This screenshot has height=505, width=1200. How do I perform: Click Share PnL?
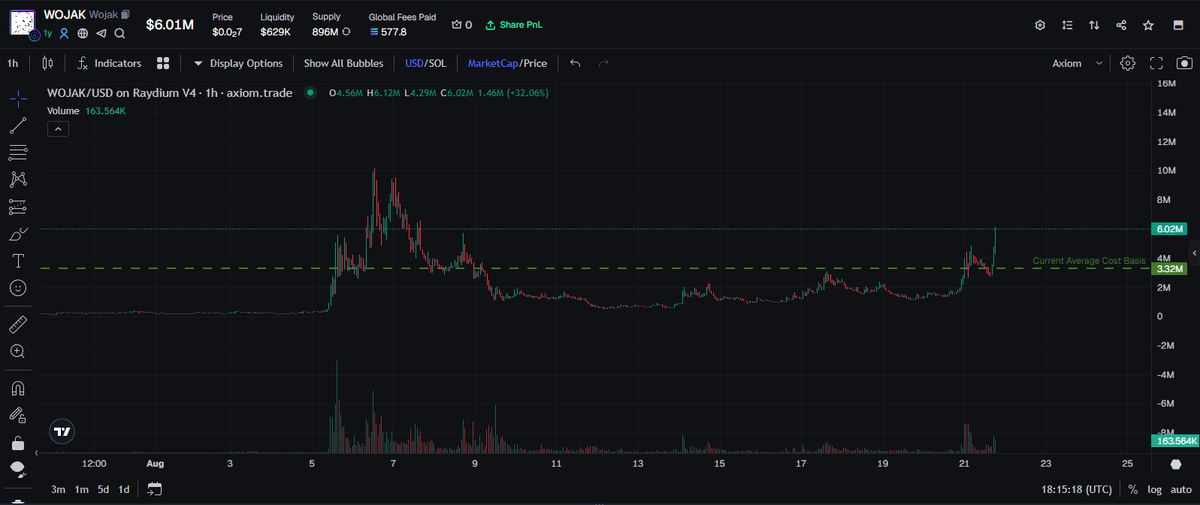(x=513, y=25)
